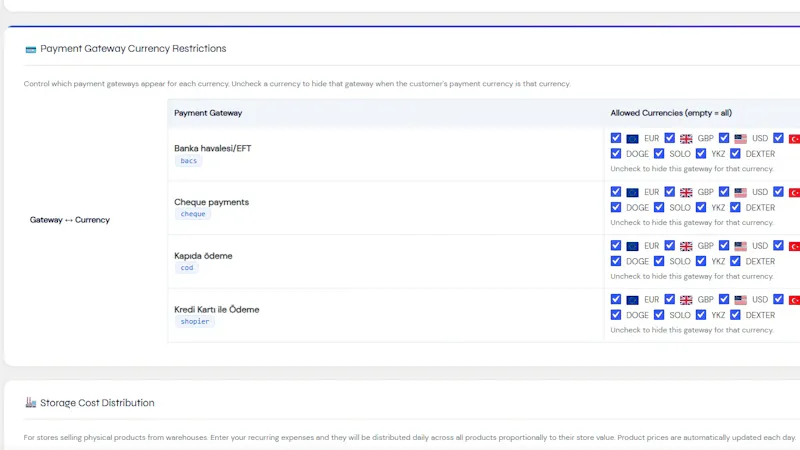Uncheck GBP for Kredi Kartı ile Ödeme
The width and height of the screenshot is (800, 450).
pyautogui.click(x=669, y=299)
